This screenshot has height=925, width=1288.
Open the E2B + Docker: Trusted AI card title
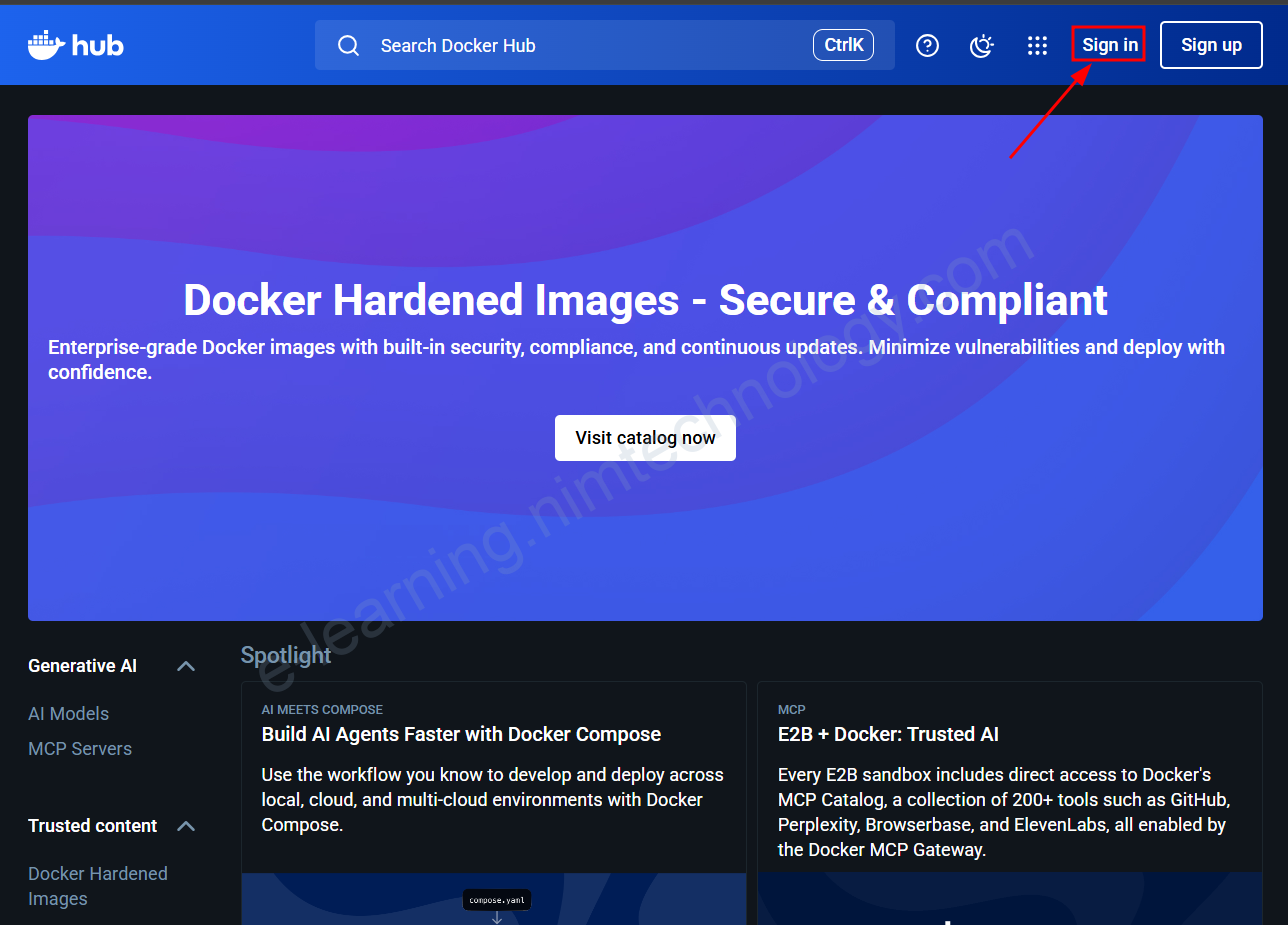[x=888, y=734]
